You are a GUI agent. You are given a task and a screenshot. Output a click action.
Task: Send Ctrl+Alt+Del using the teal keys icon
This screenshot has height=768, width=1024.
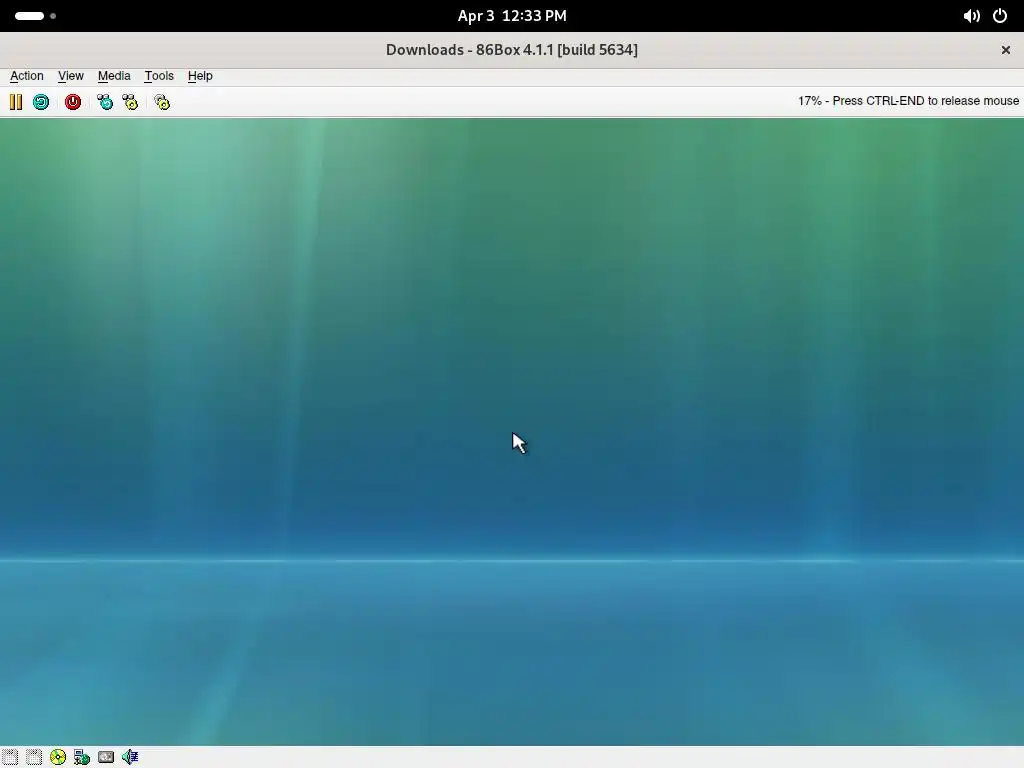click(104, 102)
